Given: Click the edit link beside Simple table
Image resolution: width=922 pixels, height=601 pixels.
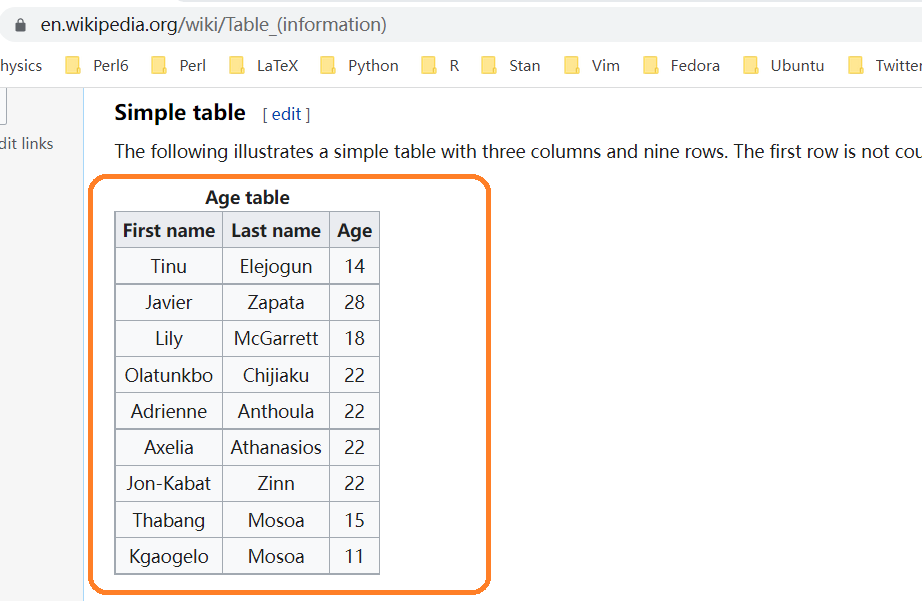Looking at the screenshot, I should pyautogui.click(x=286, y=114).
